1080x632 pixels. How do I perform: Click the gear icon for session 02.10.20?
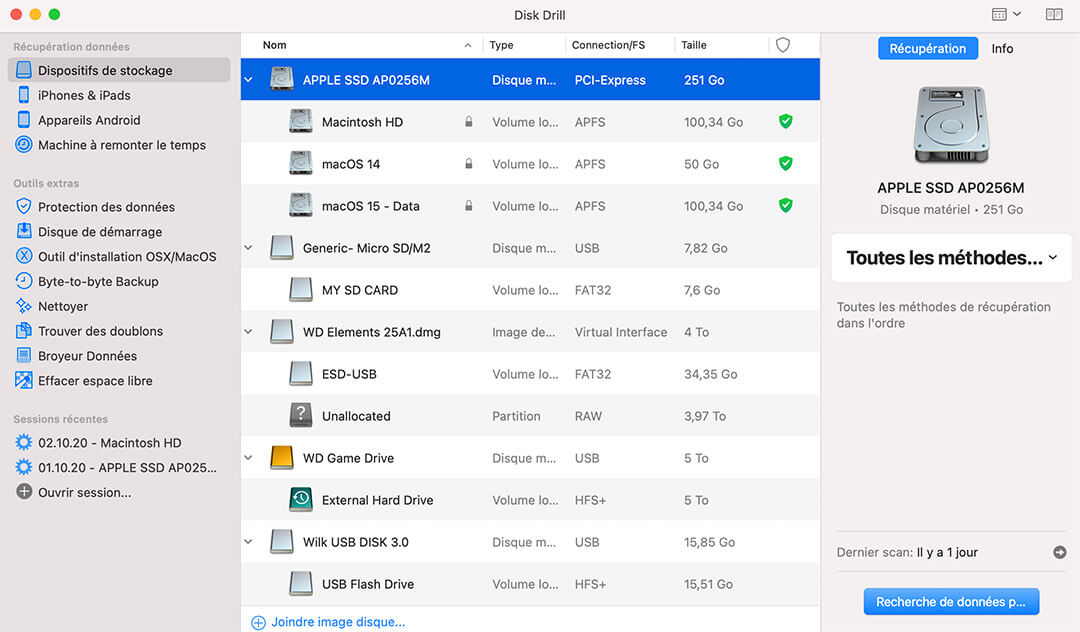(x=23, y=442)
